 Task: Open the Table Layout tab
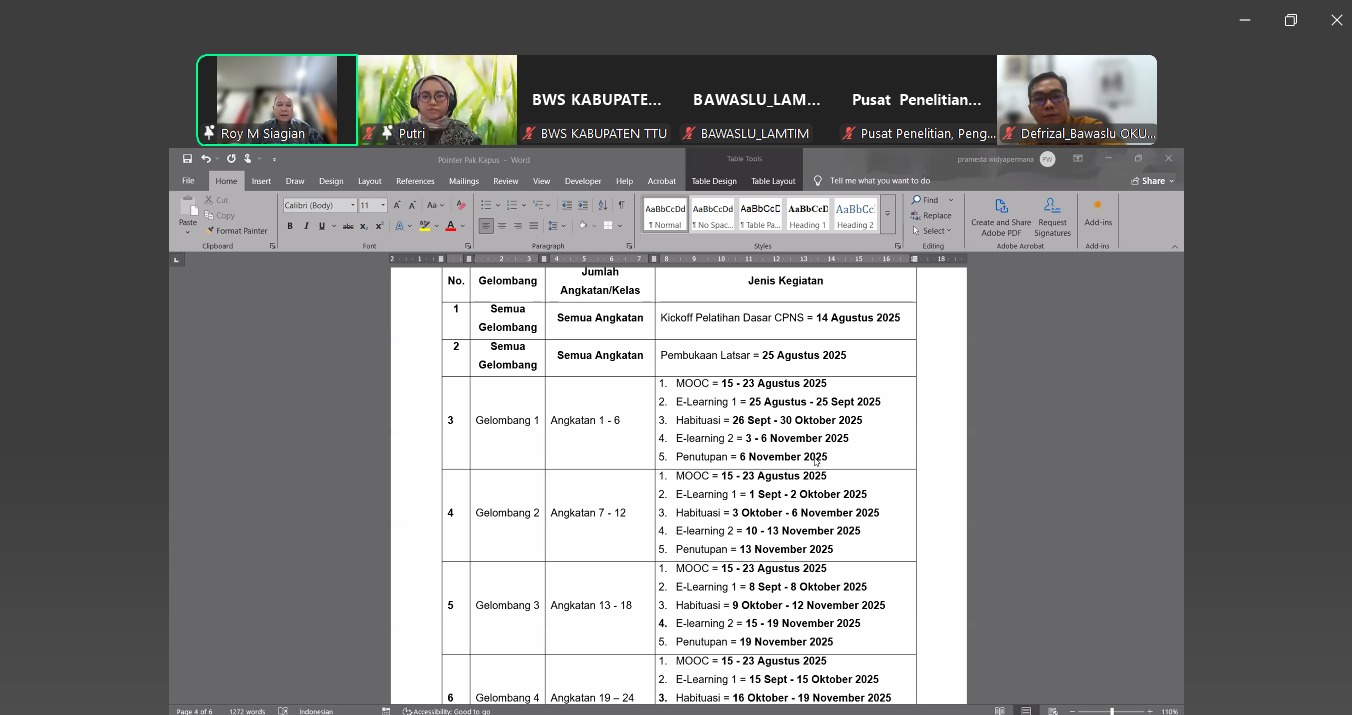[773, 181]
